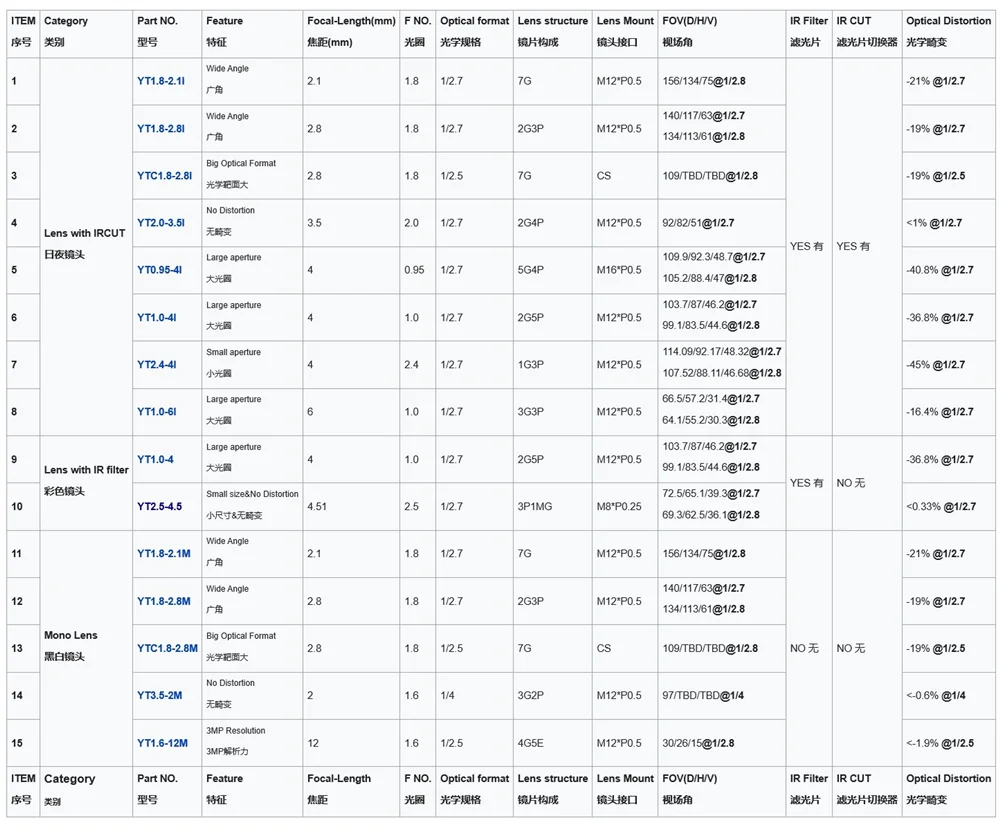Open the YTC1.8-2.8M part link
The image size is (1000, 831).
click(166, 649)
